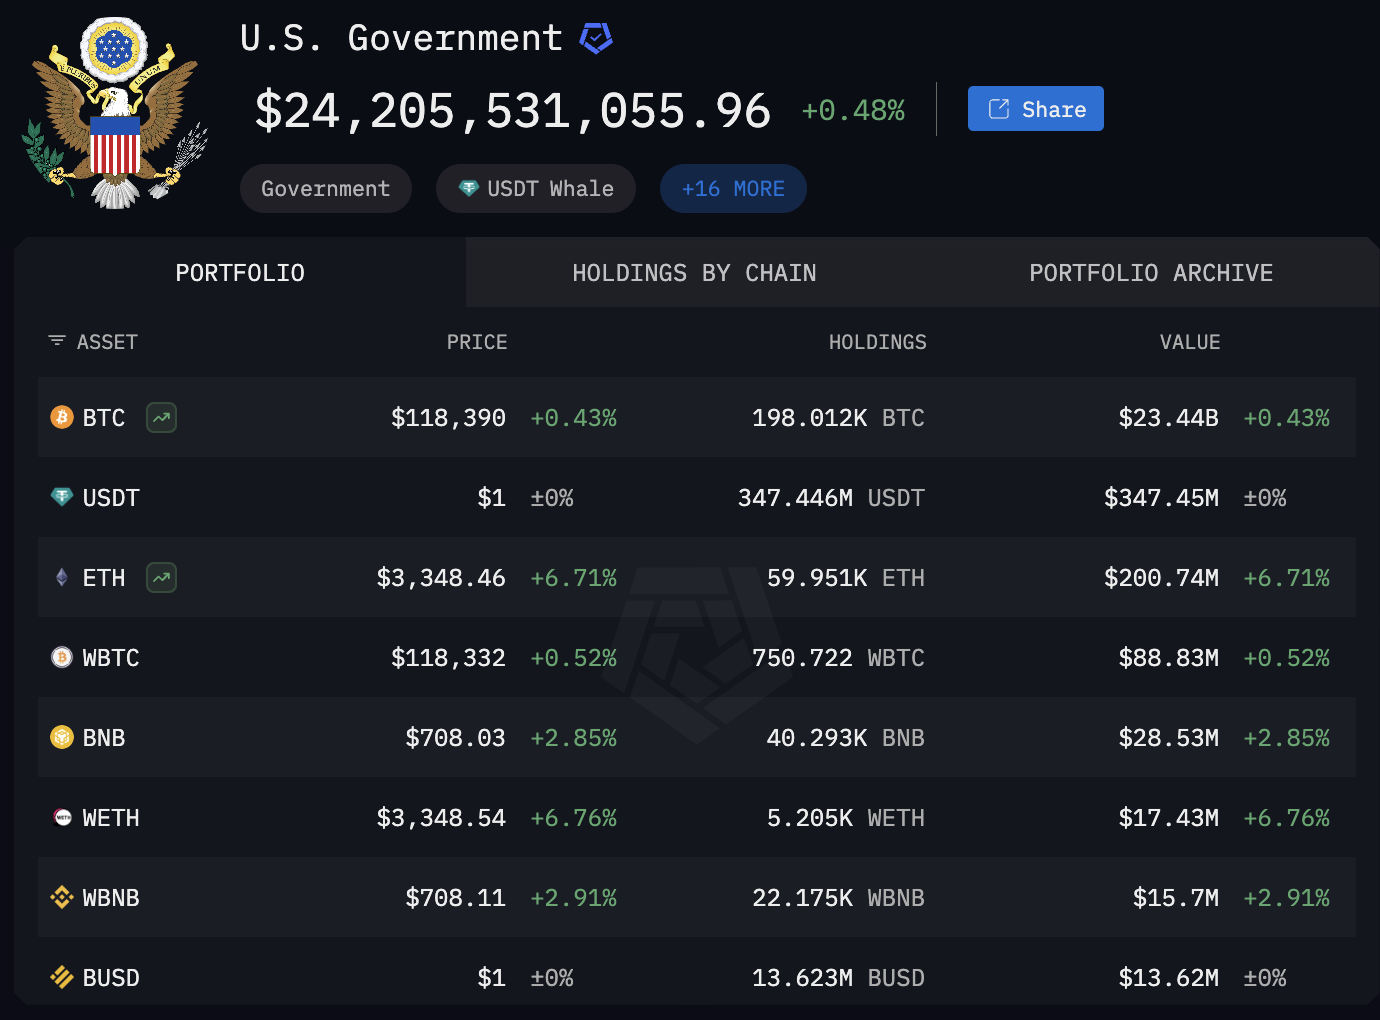
Task: Click the $347.45M USDT value
Action: pyautogui.click(x=1161, y=498)
